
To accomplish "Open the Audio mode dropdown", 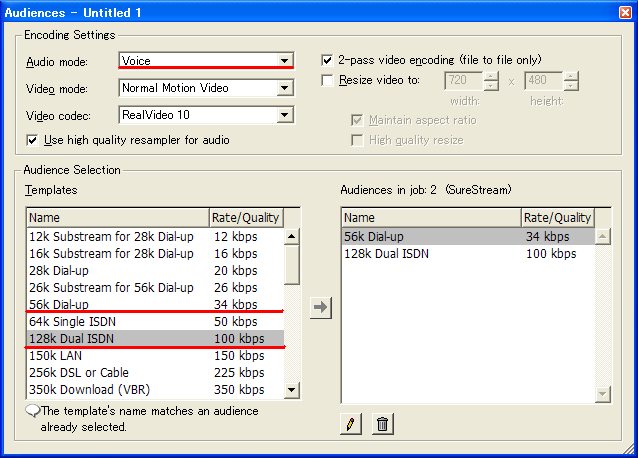I will point(285,61).
